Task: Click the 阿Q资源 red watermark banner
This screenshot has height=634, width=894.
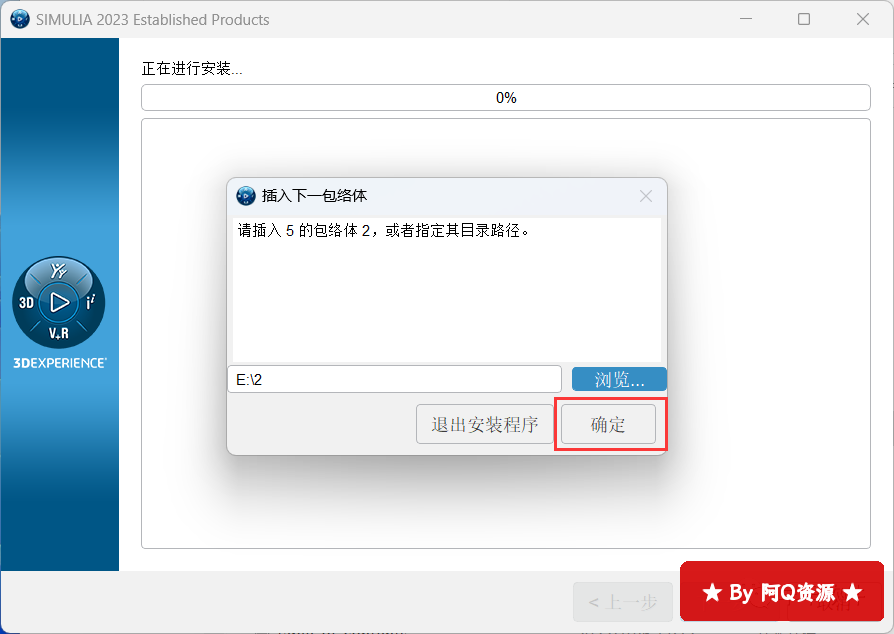Action: tap(781, 592)
